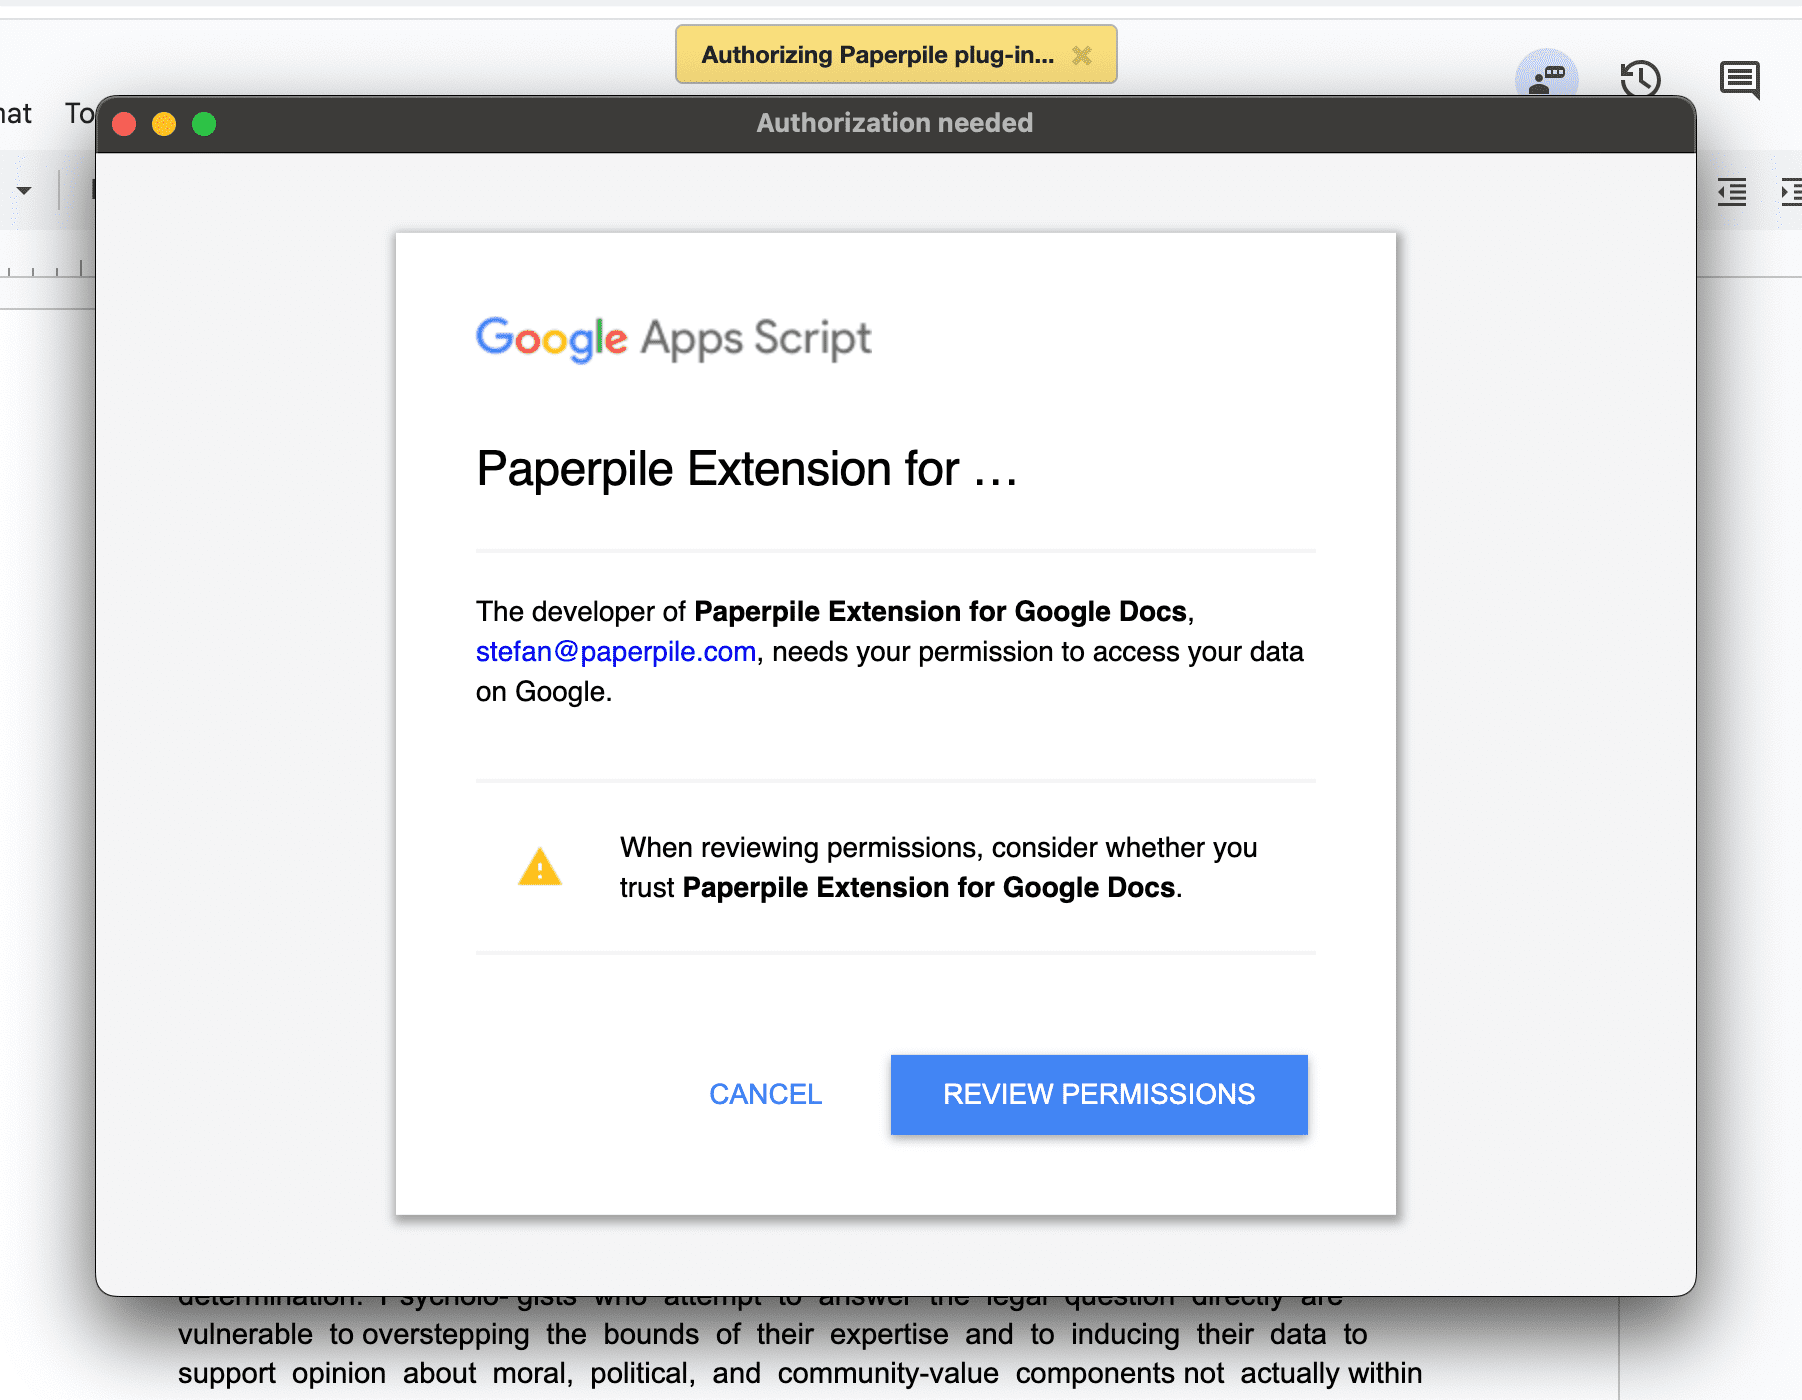This screenshot has height=1400, width=1802.
Task: Open the partially hidden Tools menu
Action: pyautogui.click(x=79, y=113)
